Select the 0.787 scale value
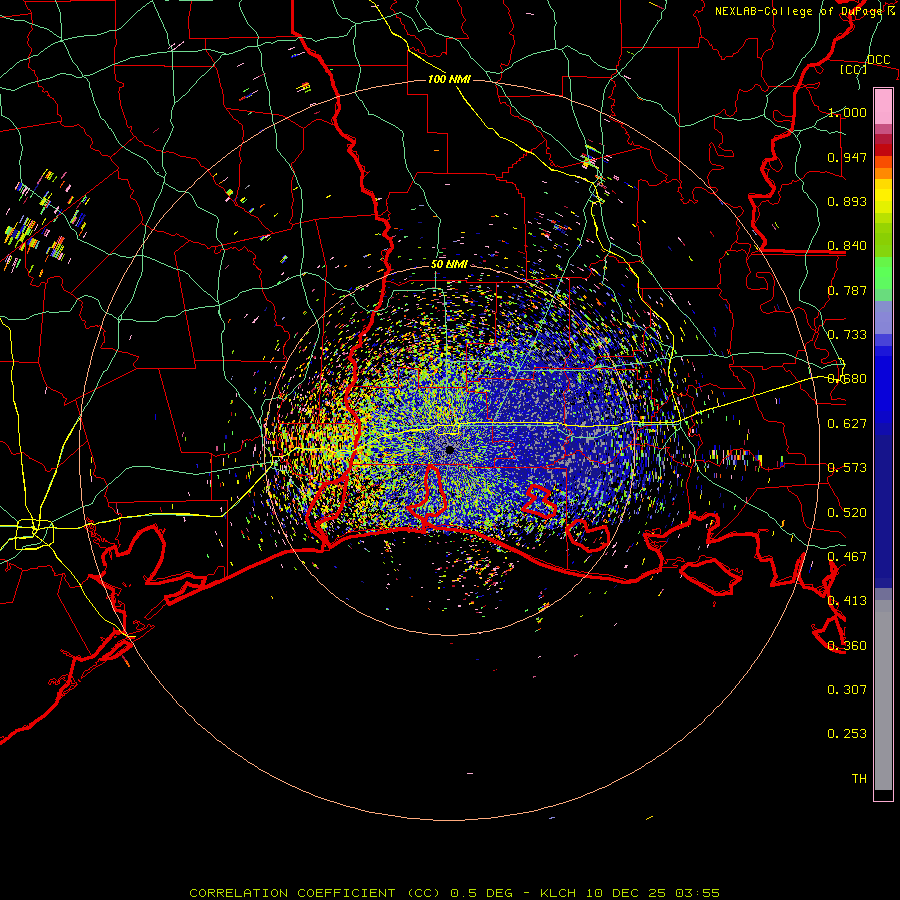 coord(847,290)
